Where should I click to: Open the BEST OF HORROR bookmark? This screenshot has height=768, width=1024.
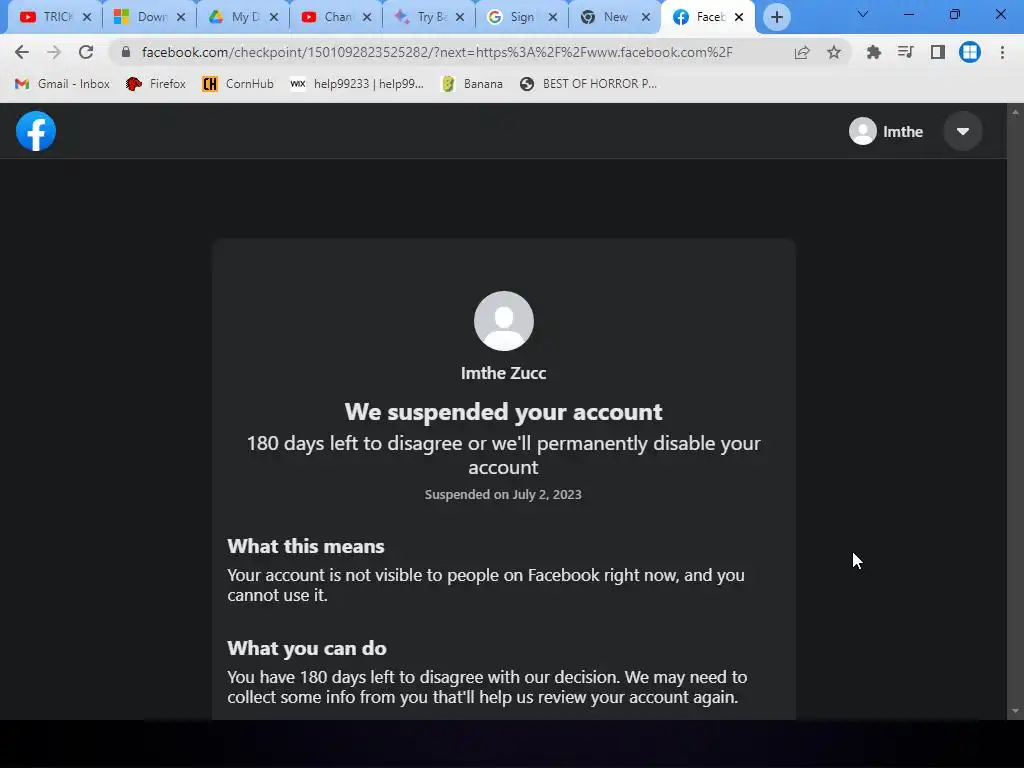588,84
